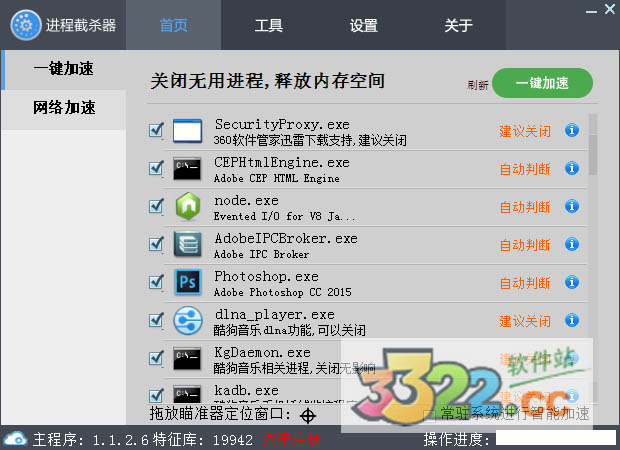Click 自动判断 for node.exe
The image size is (620, 450).
coord(525,207)
